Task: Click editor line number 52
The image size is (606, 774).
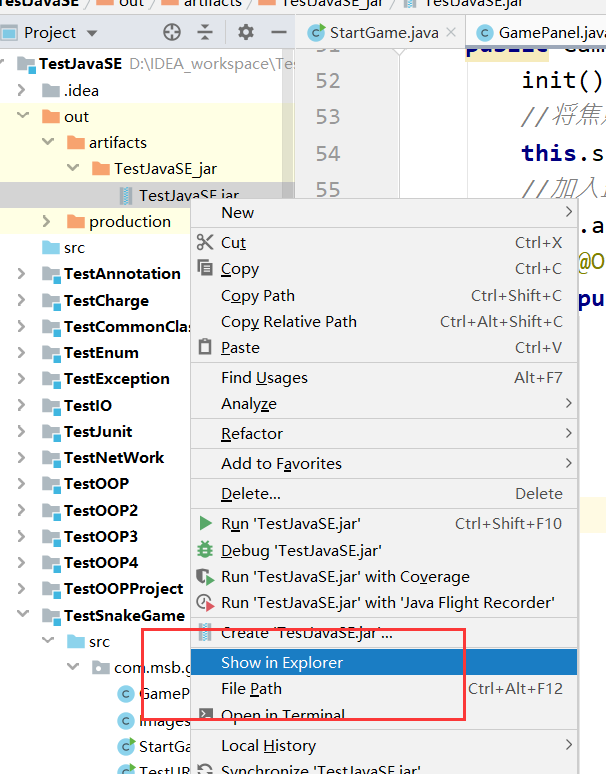Action: (x=328, y=80)
